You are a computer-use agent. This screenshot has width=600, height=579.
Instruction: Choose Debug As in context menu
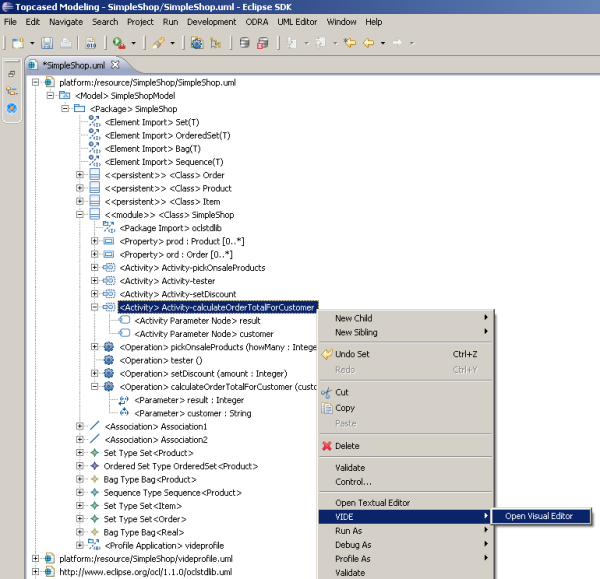point(406,545)
